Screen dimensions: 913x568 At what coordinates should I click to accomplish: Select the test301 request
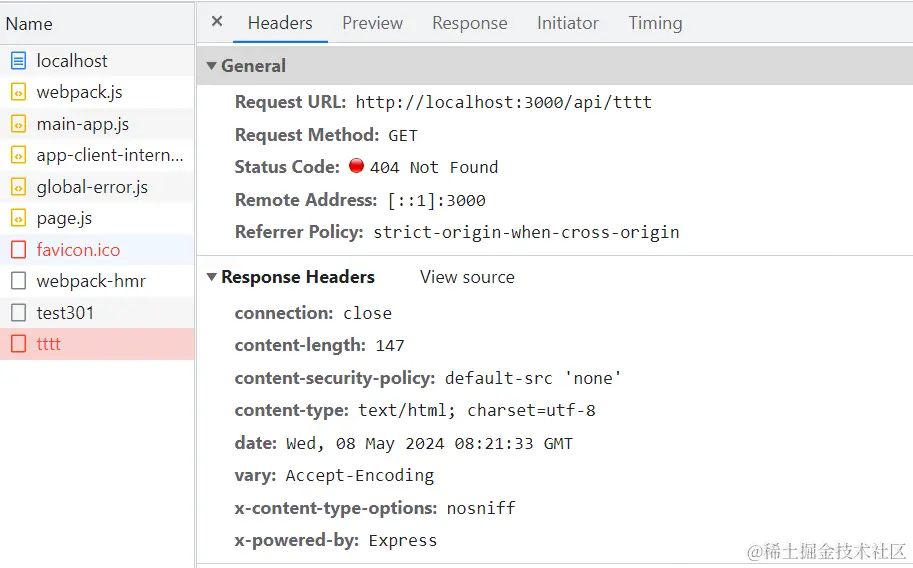click(65, 313)
